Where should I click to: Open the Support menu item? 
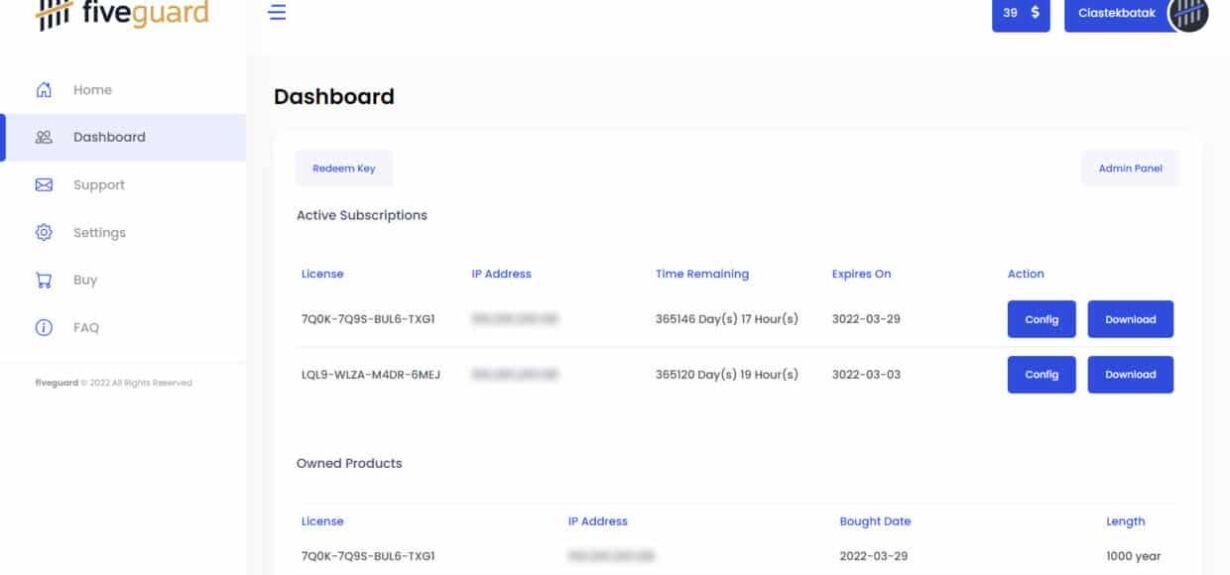coord(99,185)
